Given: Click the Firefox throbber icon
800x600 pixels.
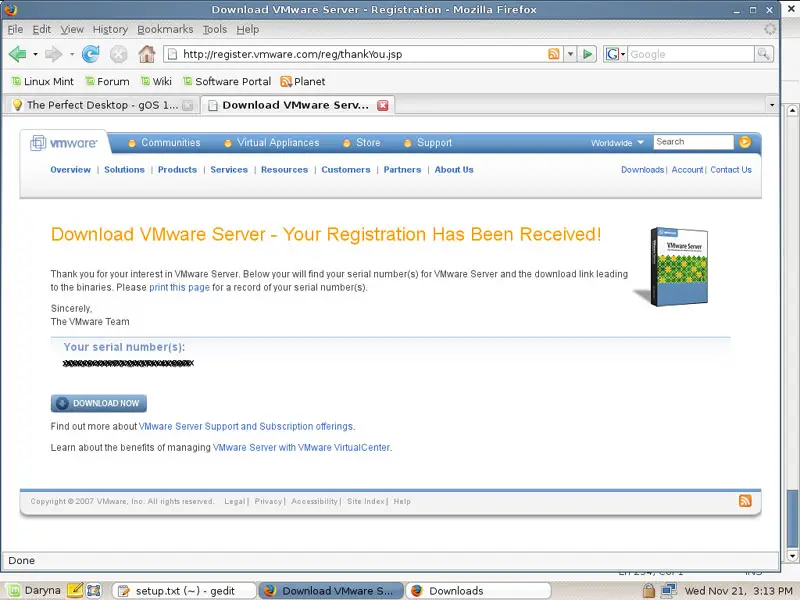Looking at the screenshot, I should point(770,29).
